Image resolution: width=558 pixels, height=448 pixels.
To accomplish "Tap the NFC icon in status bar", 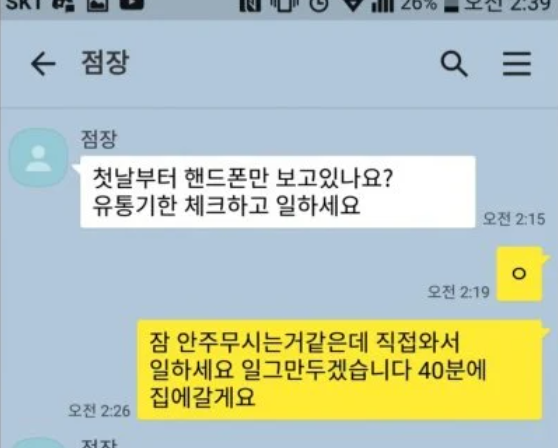I will [x=250, y=5].
